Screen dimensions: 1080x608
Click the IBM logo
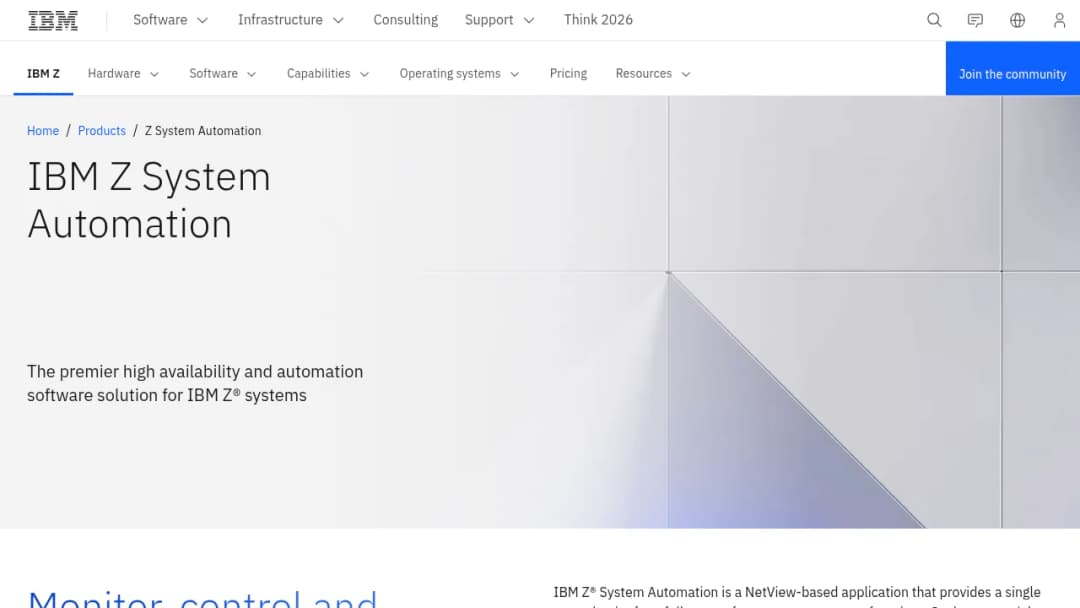coord(53,20)
